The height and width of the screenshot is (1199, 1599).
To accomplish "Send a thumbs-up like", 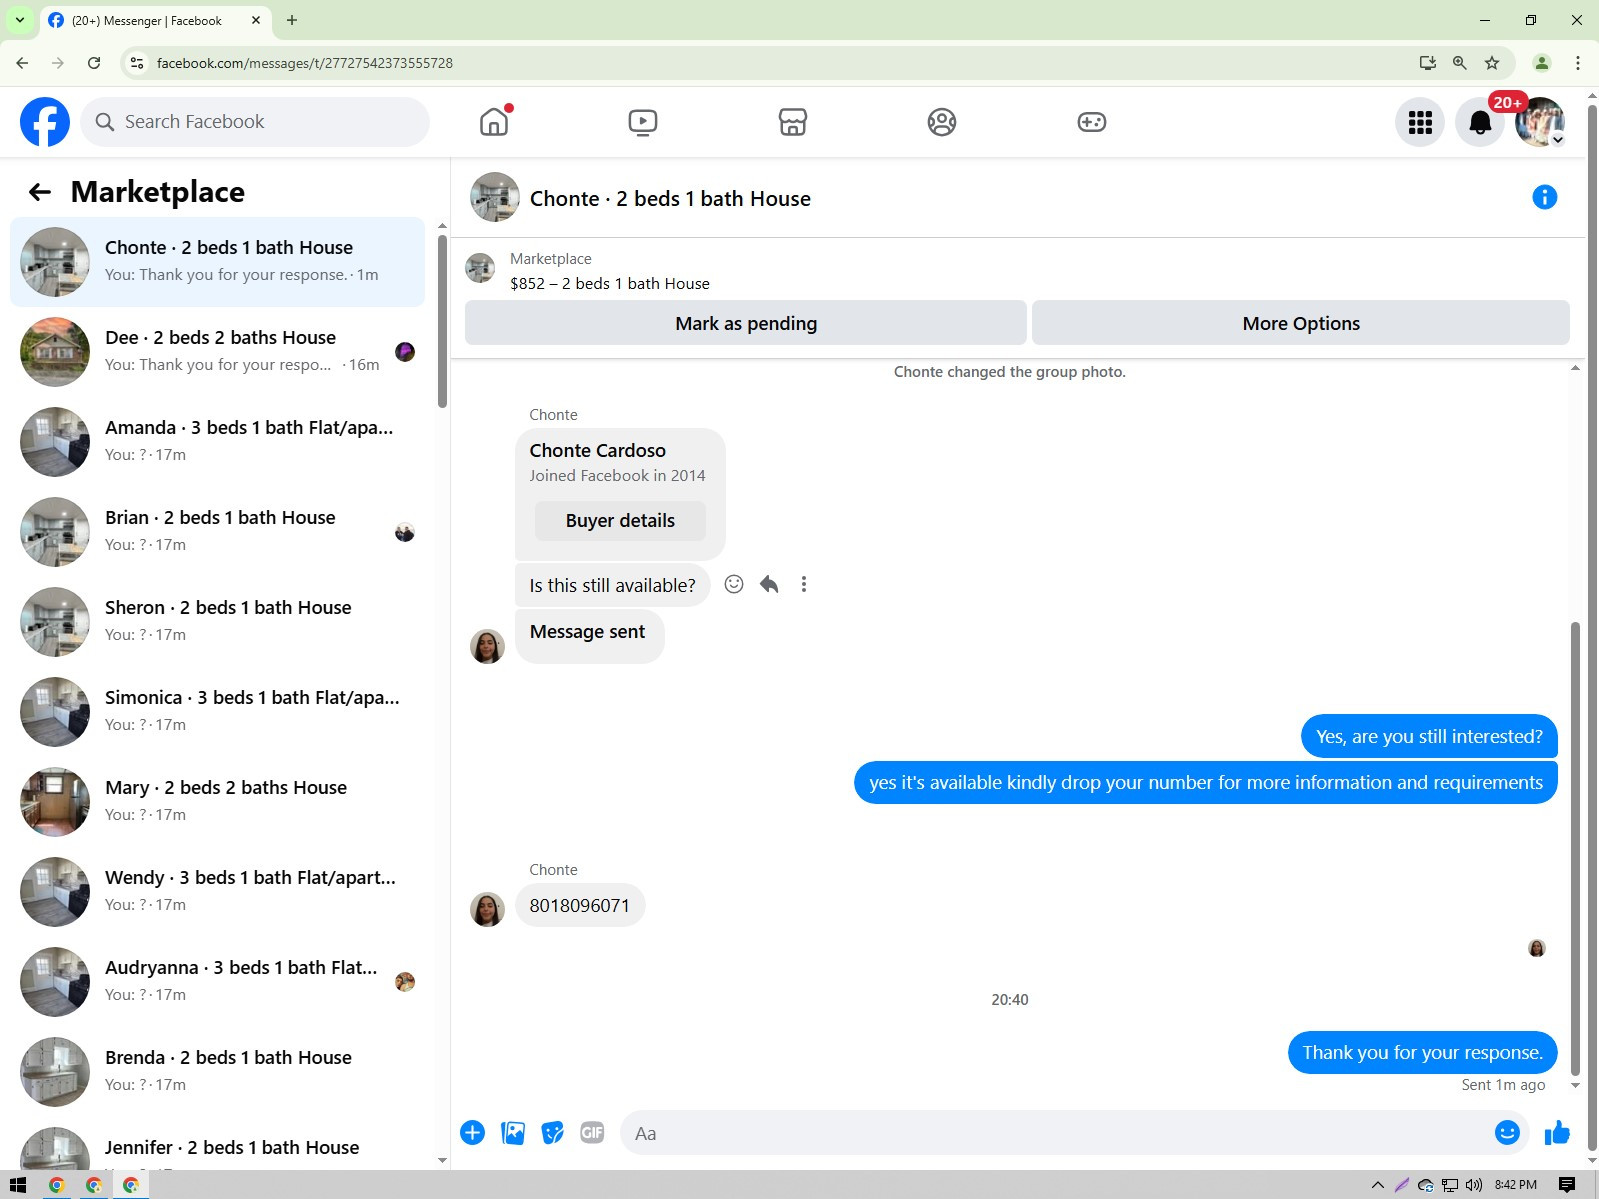I will pyautogui.click(x=1557, y=1132).
